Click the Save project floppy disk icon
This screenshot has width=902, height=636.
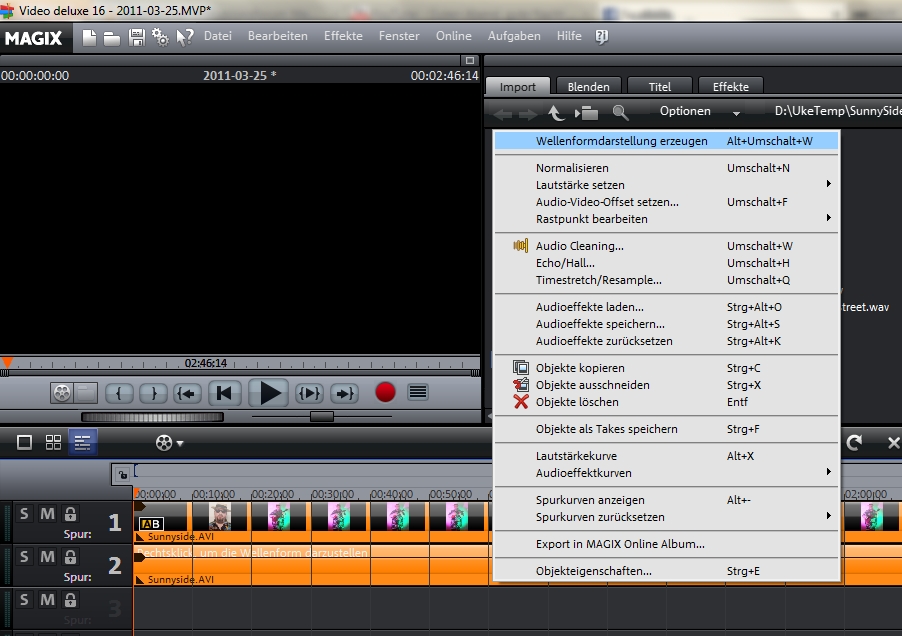pyautogui.click(x=137, y=37)
